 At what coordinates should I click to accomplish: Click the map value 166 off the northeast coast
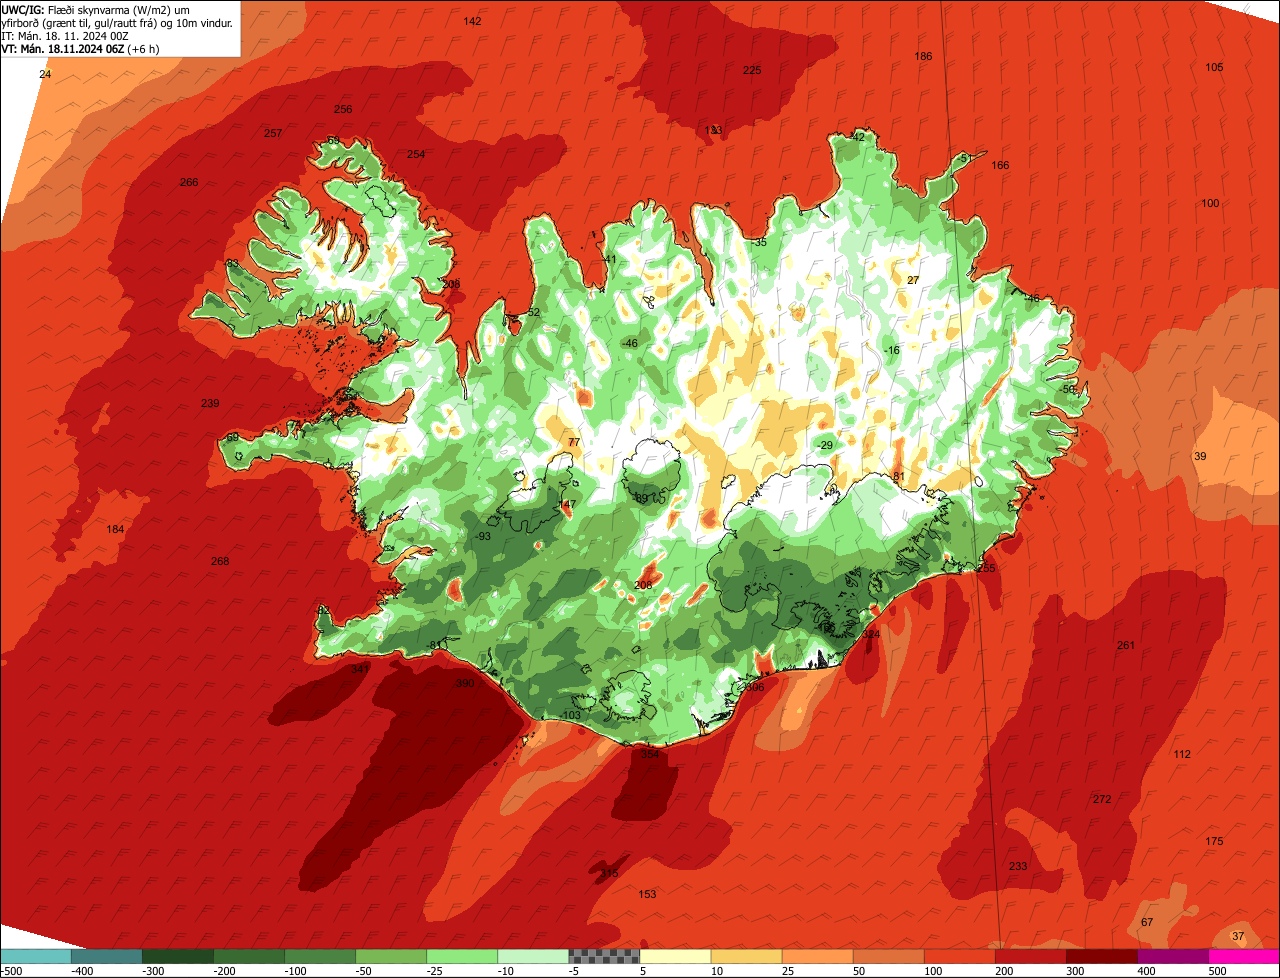coord(1000,165)
